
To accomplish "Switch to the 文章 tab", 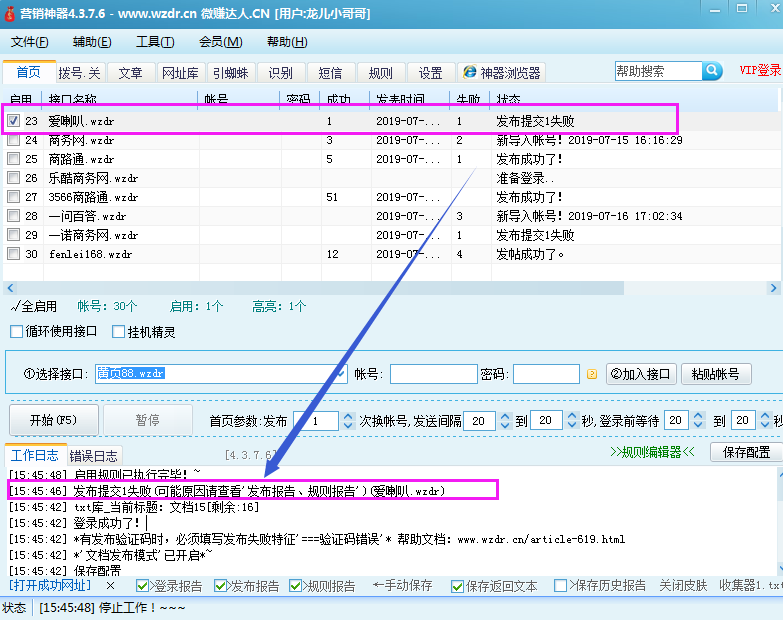I will [131, 73].
